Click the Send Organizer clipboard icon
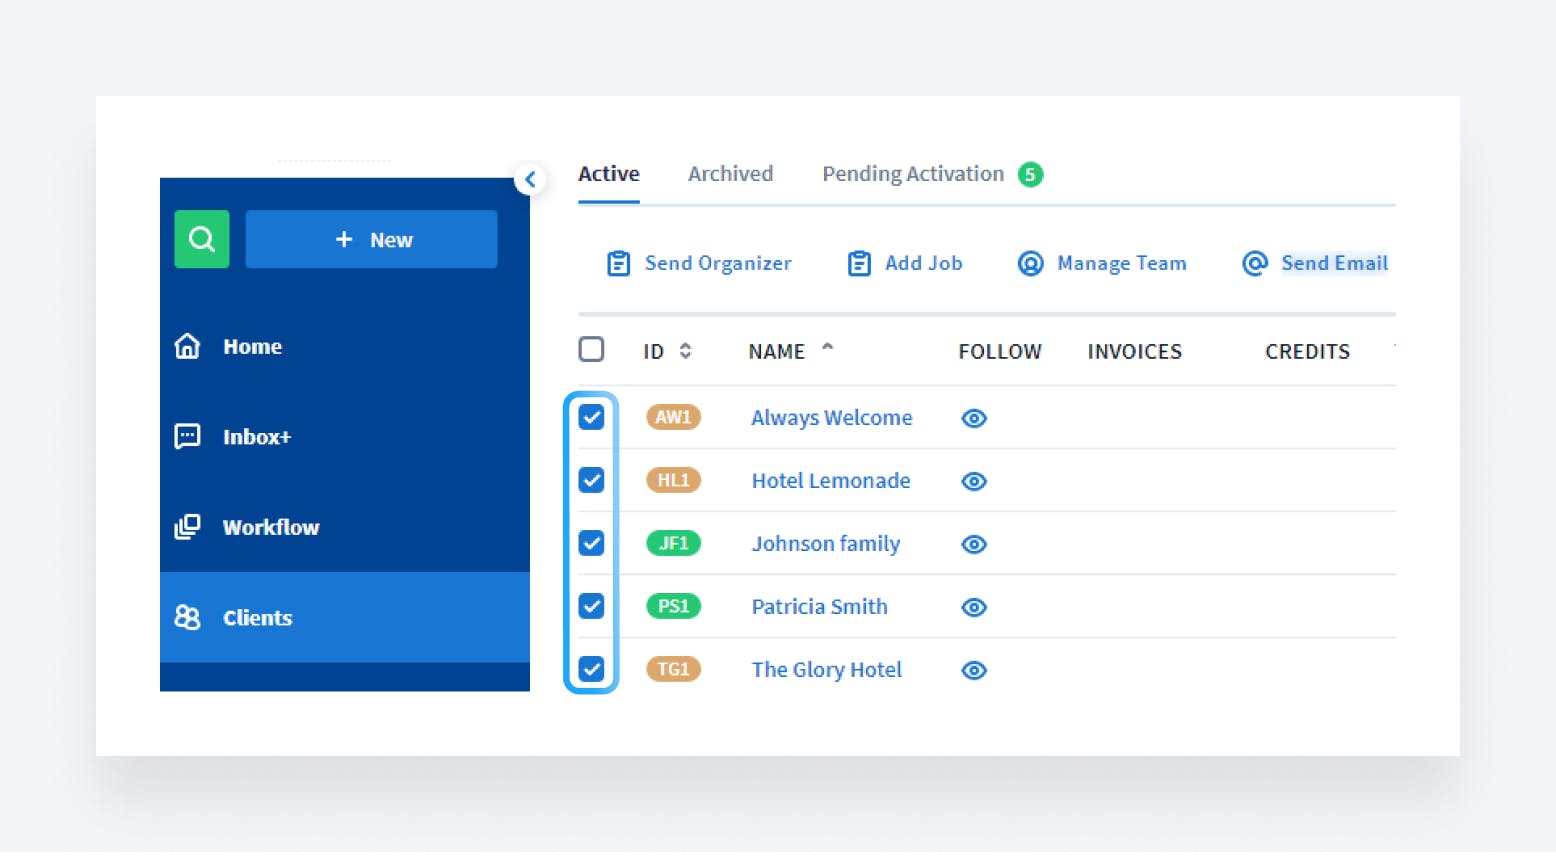 (619, 264)
